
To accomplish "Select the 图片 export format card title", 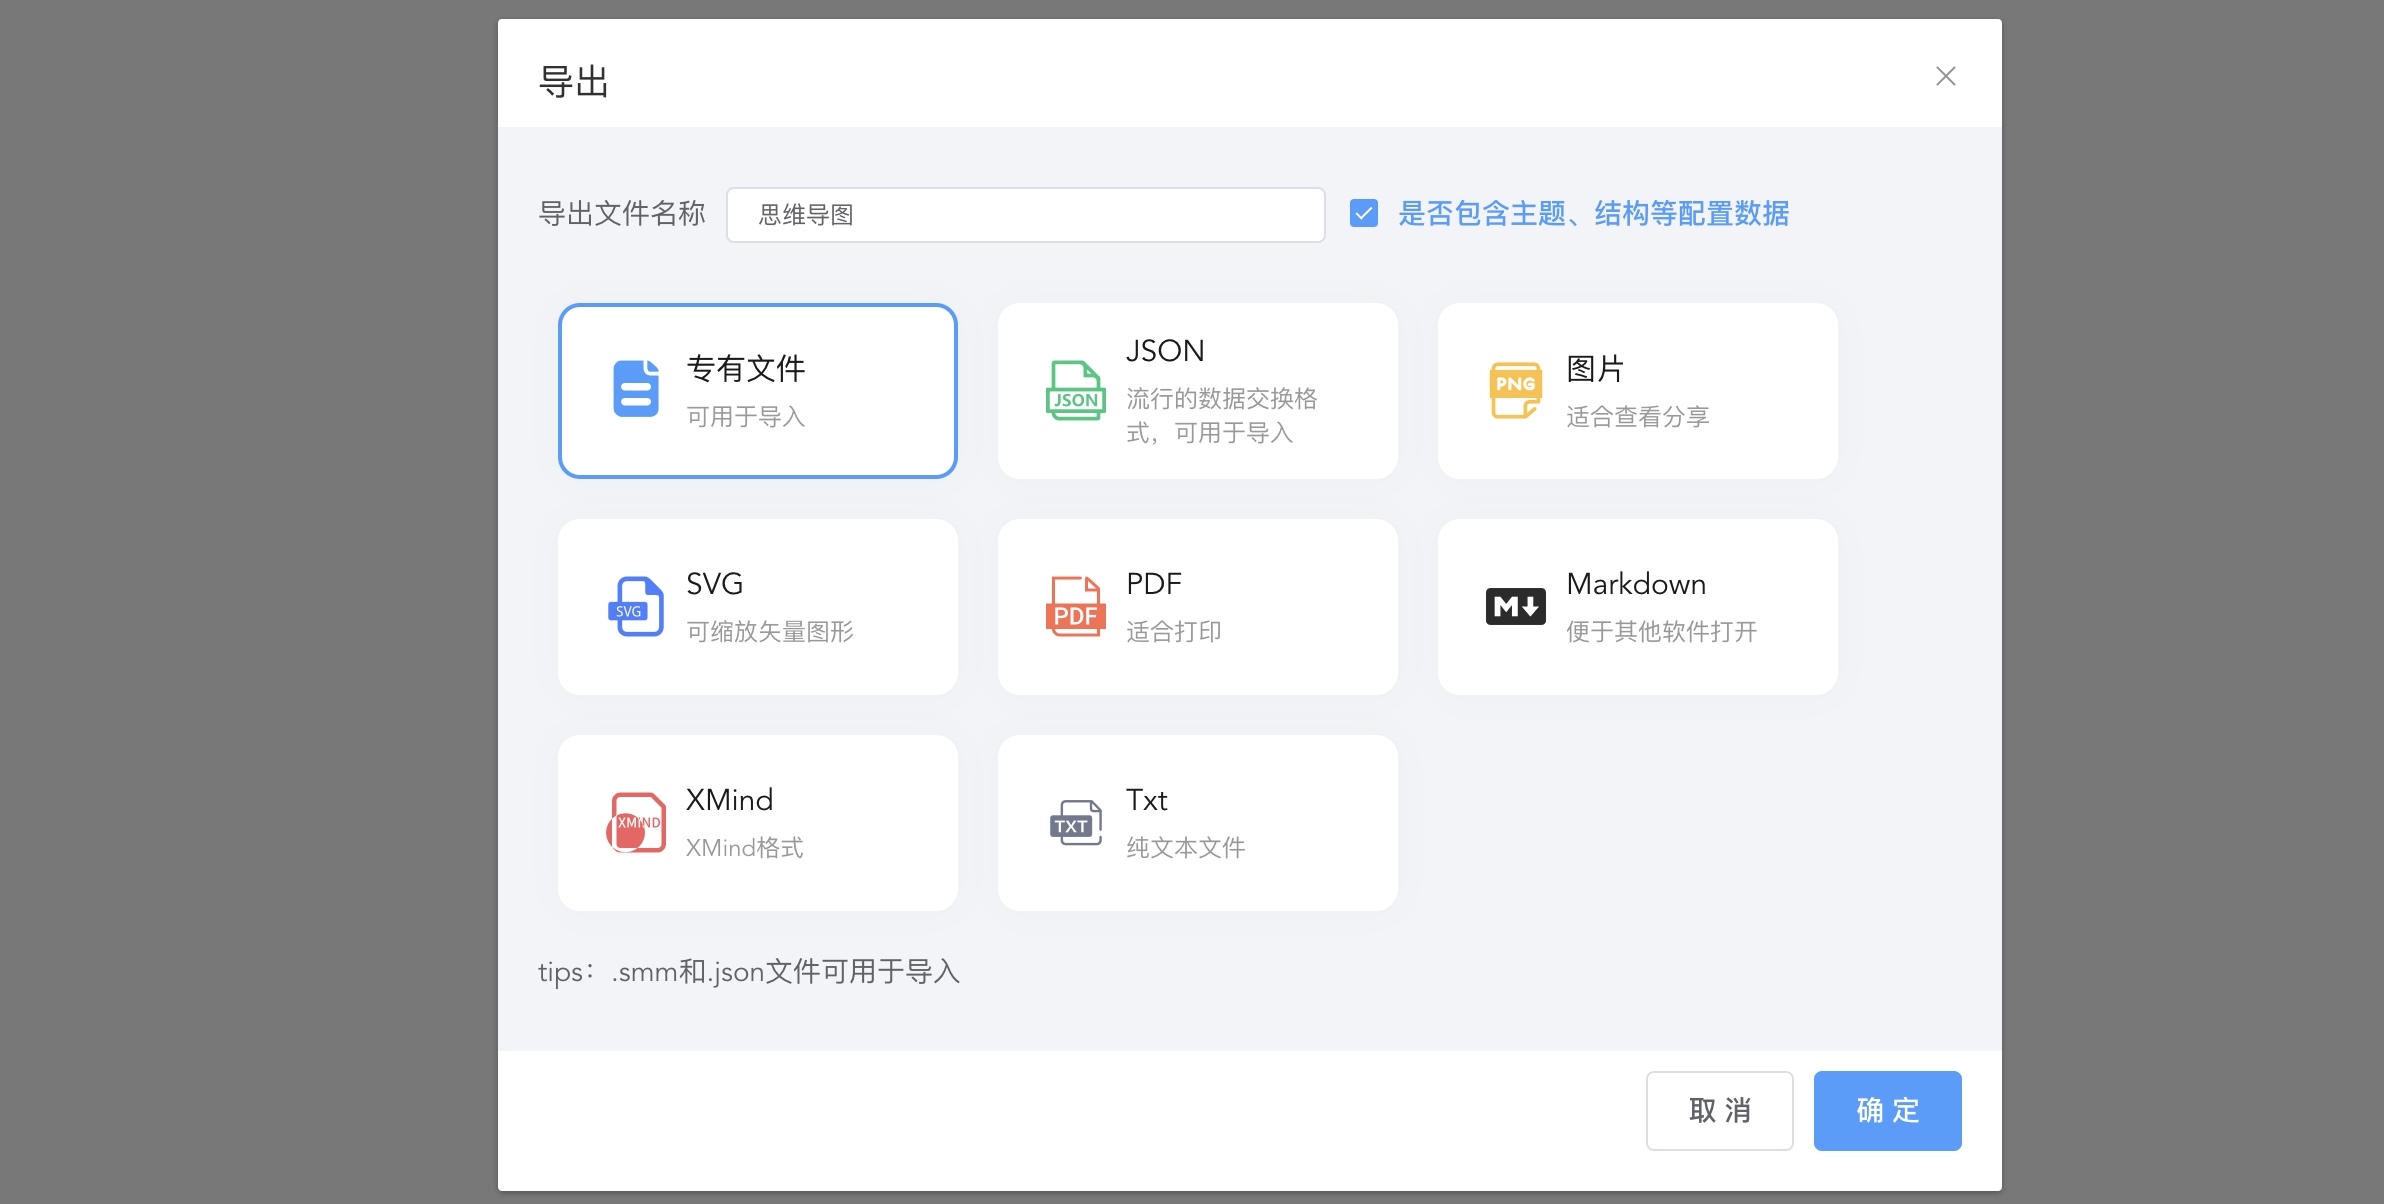I will tap(1595, 368).
